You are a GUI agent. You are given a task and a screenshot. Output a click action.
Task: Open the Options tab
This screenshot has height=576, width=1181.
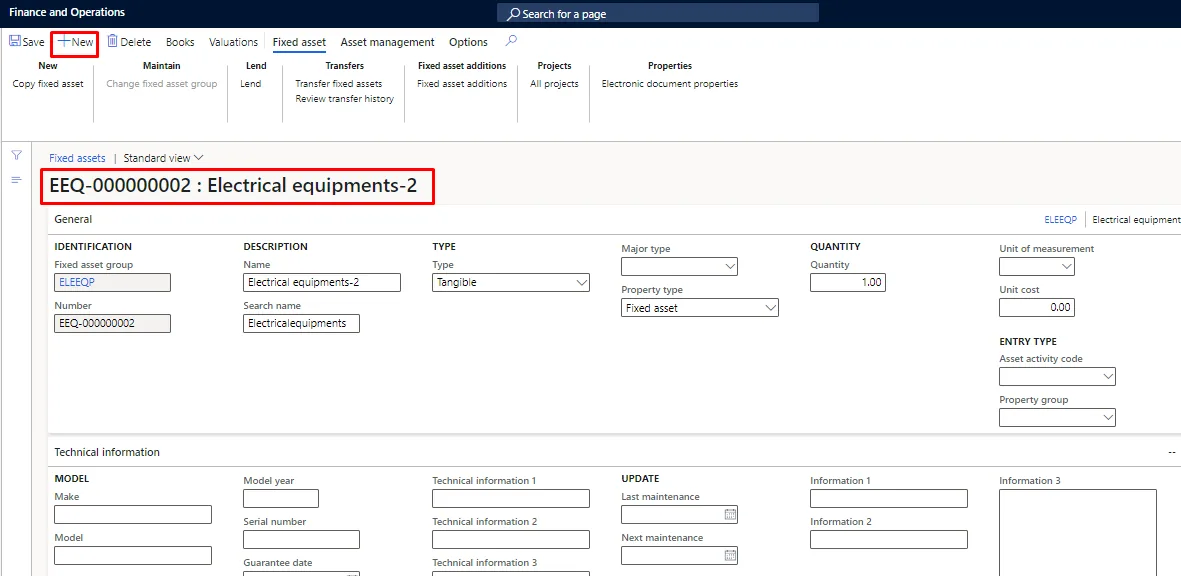point(468,42)
